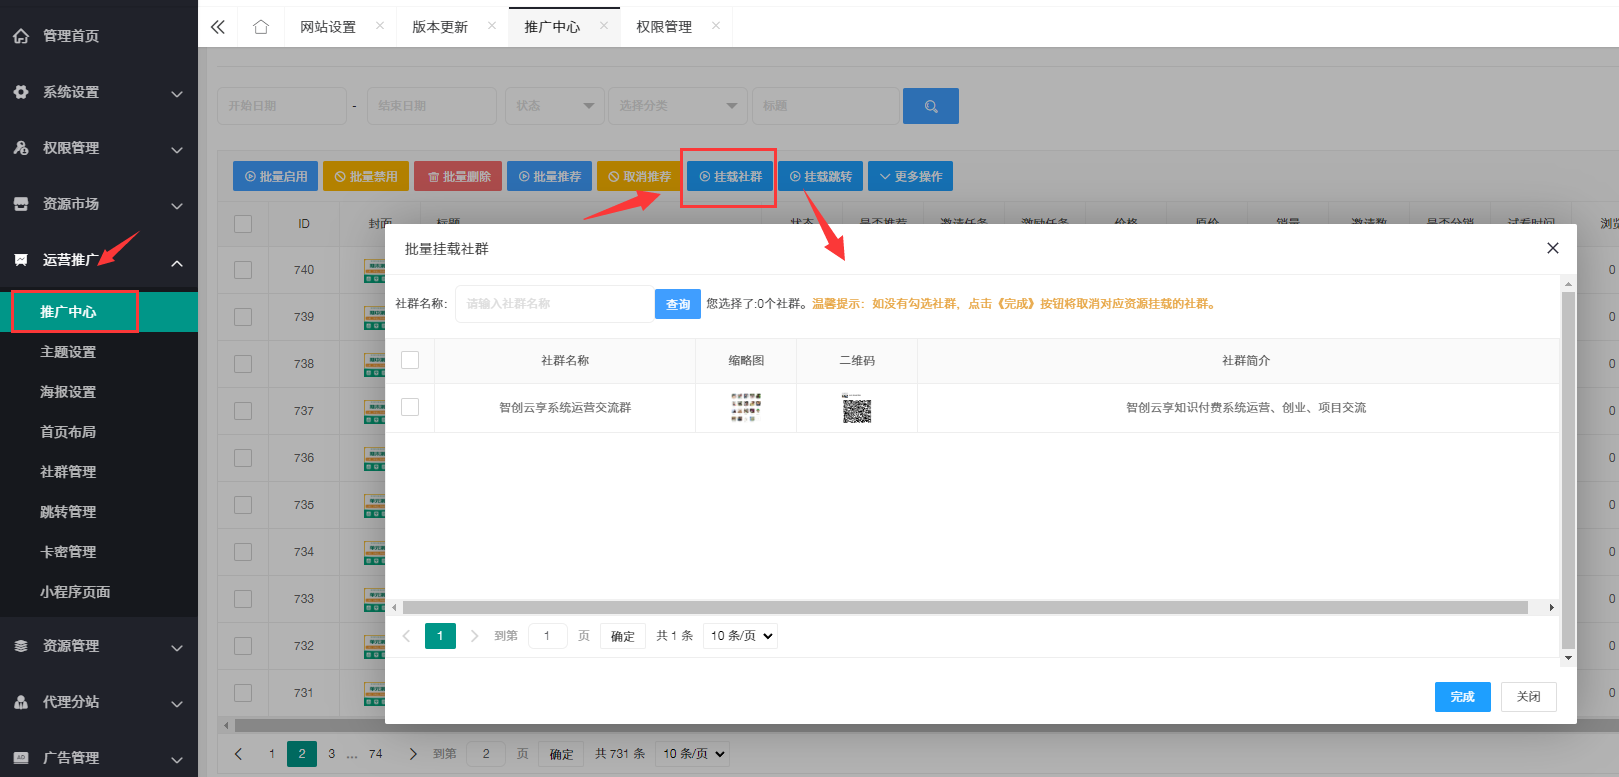The image size is (1619, 777).
Task: Check the 智创云享系统运营交流群 row checkbox
Action: pyautogui.click(x=410, y=407)
